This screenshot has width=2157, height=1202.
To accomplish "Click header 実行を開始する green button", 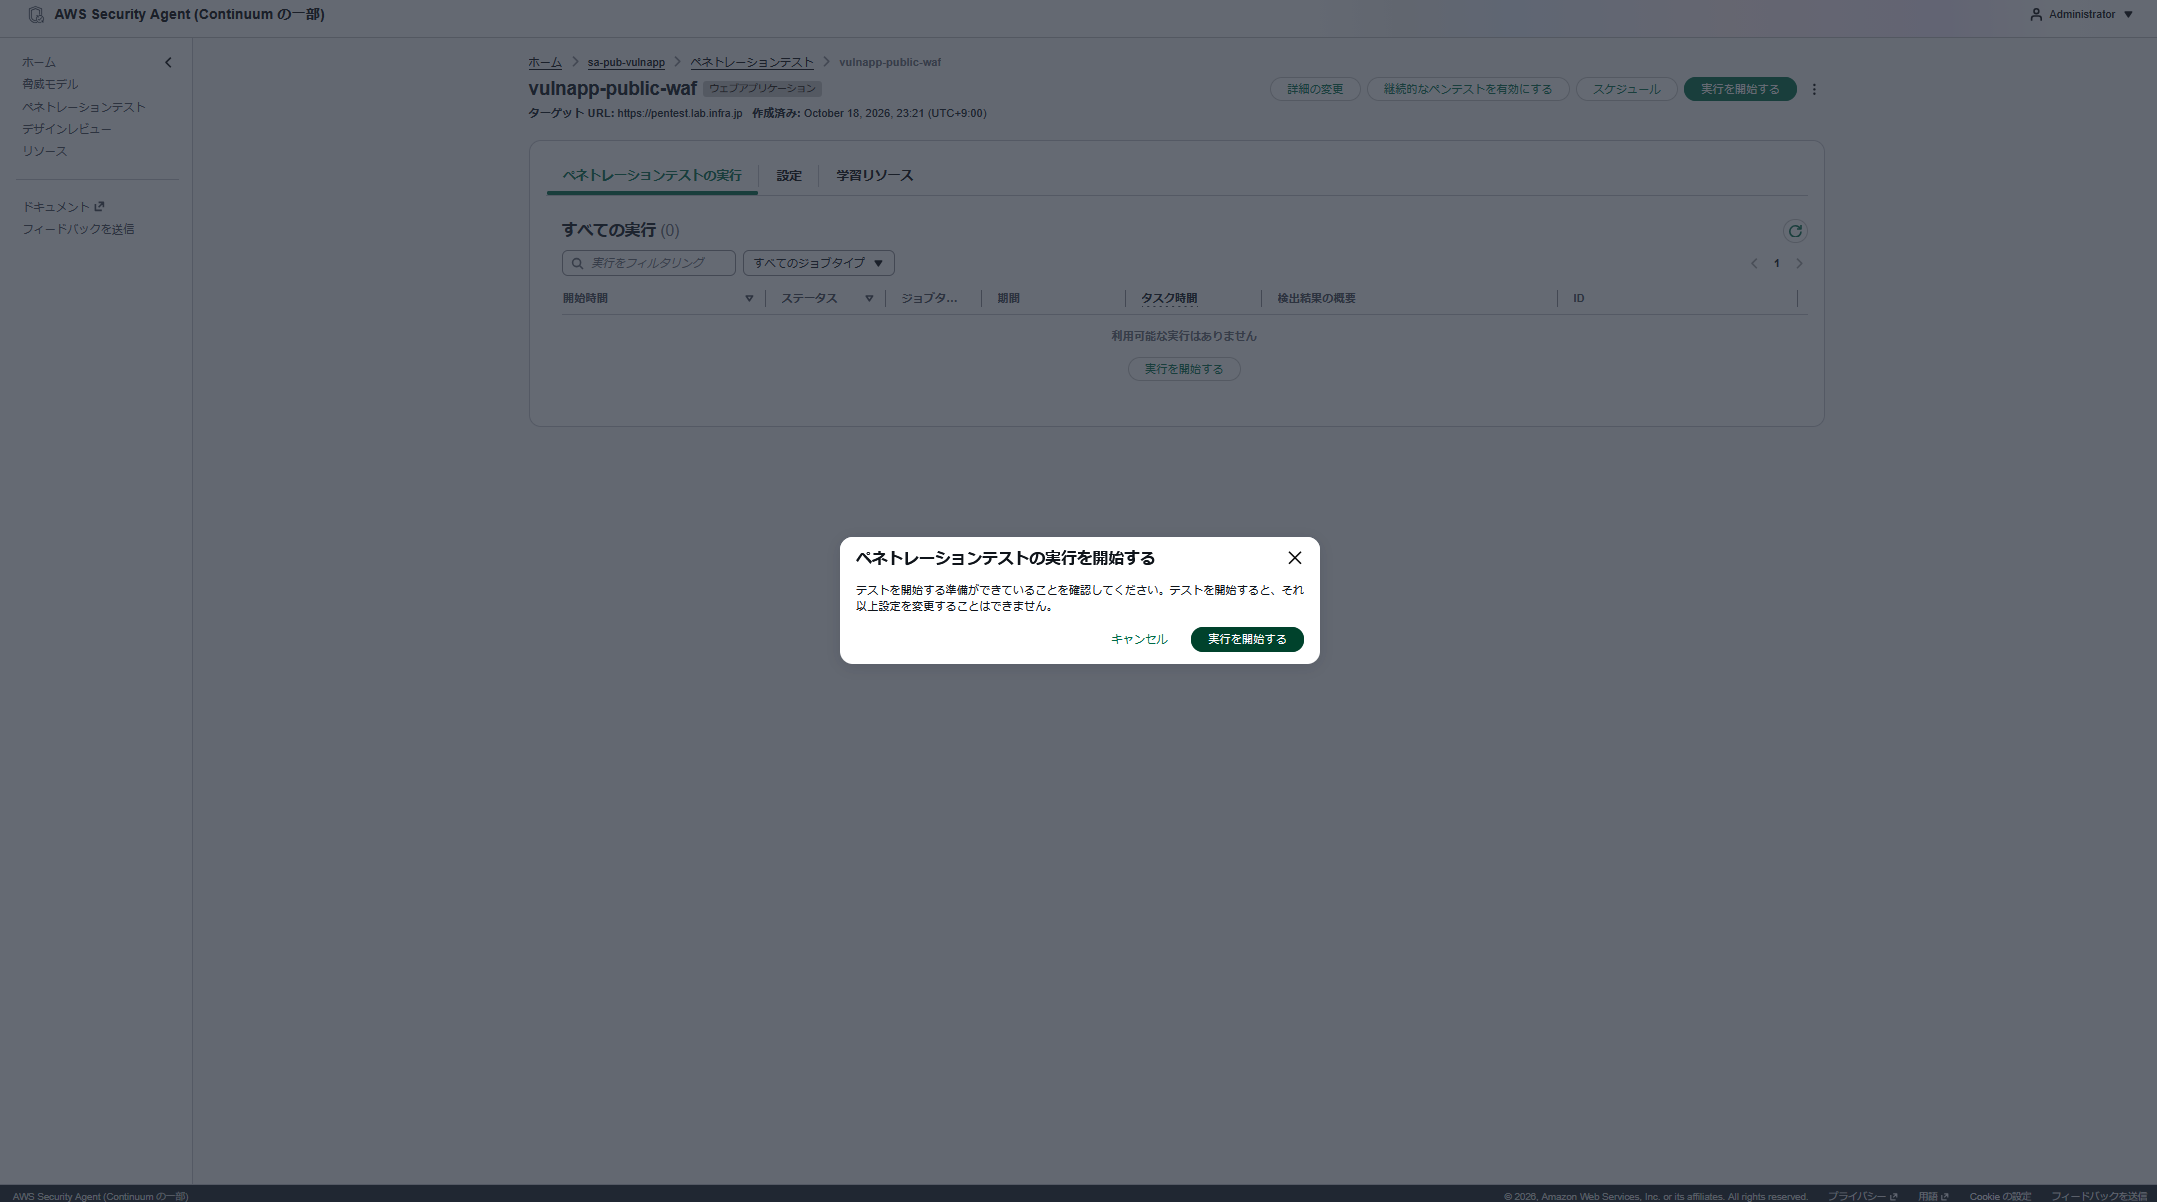I will 1740,89.
